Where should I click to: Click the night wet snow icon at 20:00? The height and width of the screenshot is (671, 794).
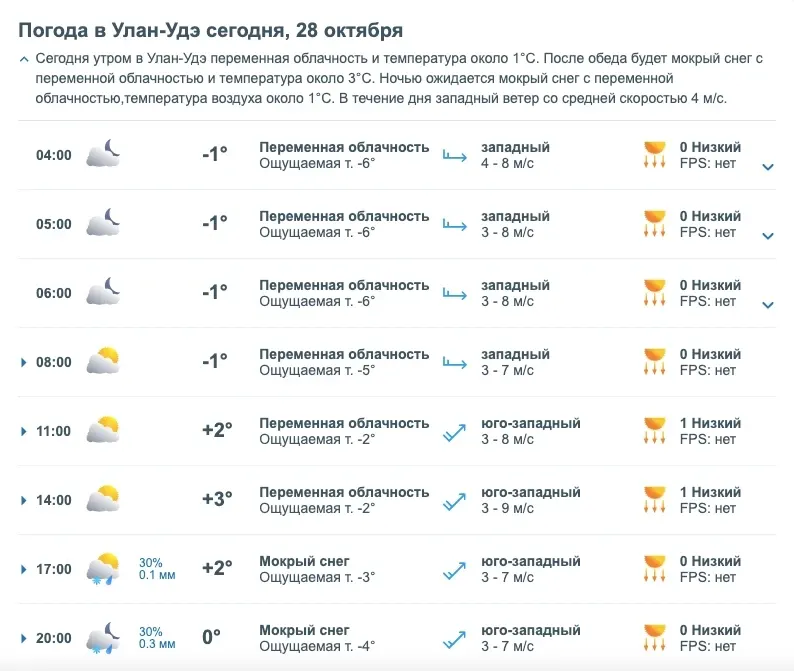pyautogui.click(x=103, y=638)
